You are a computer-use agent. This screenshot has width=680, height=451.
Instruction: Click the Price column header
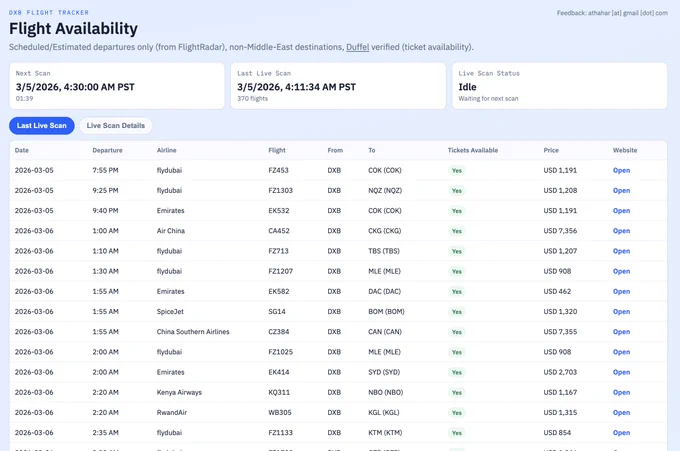[x=551, y=150]
